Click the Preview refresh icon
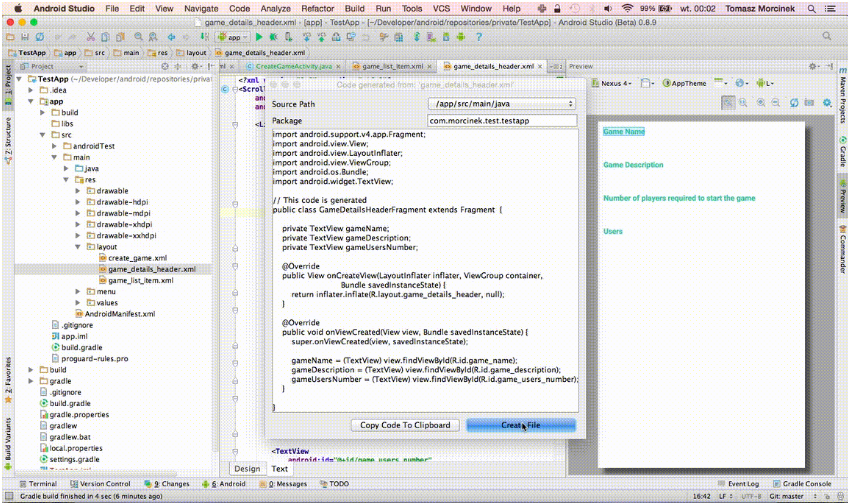This screenshot has height=503, width=848. 794,102
